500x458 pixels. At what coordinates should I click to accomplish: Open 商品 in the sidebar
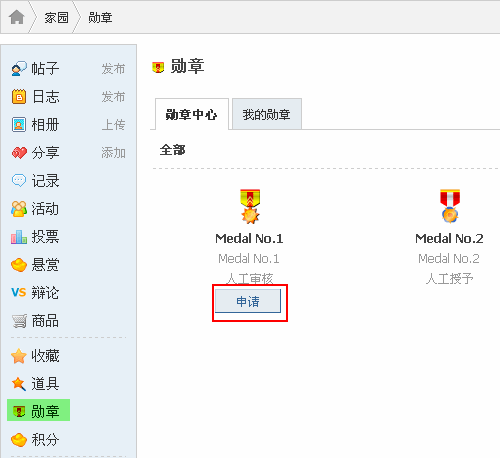[x=45, y=321]
